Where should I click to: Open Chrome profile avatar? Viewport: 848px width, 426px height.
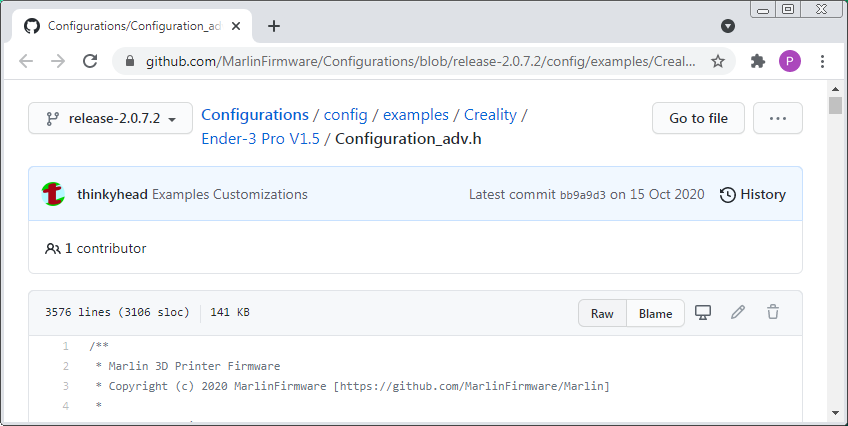790,61
